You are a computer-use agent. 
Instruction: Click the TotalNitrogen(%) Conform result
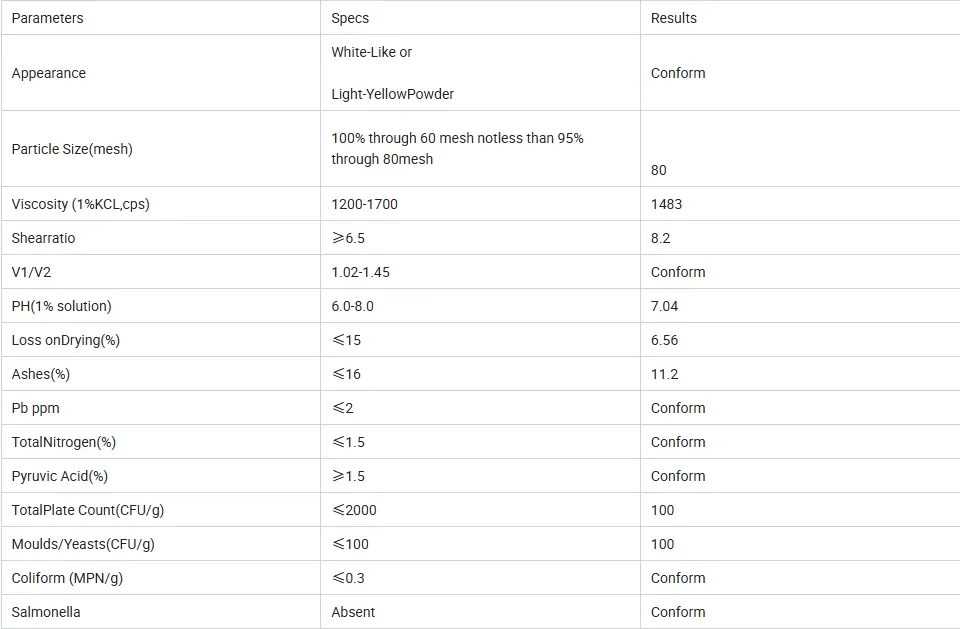[x=678, y=442]
